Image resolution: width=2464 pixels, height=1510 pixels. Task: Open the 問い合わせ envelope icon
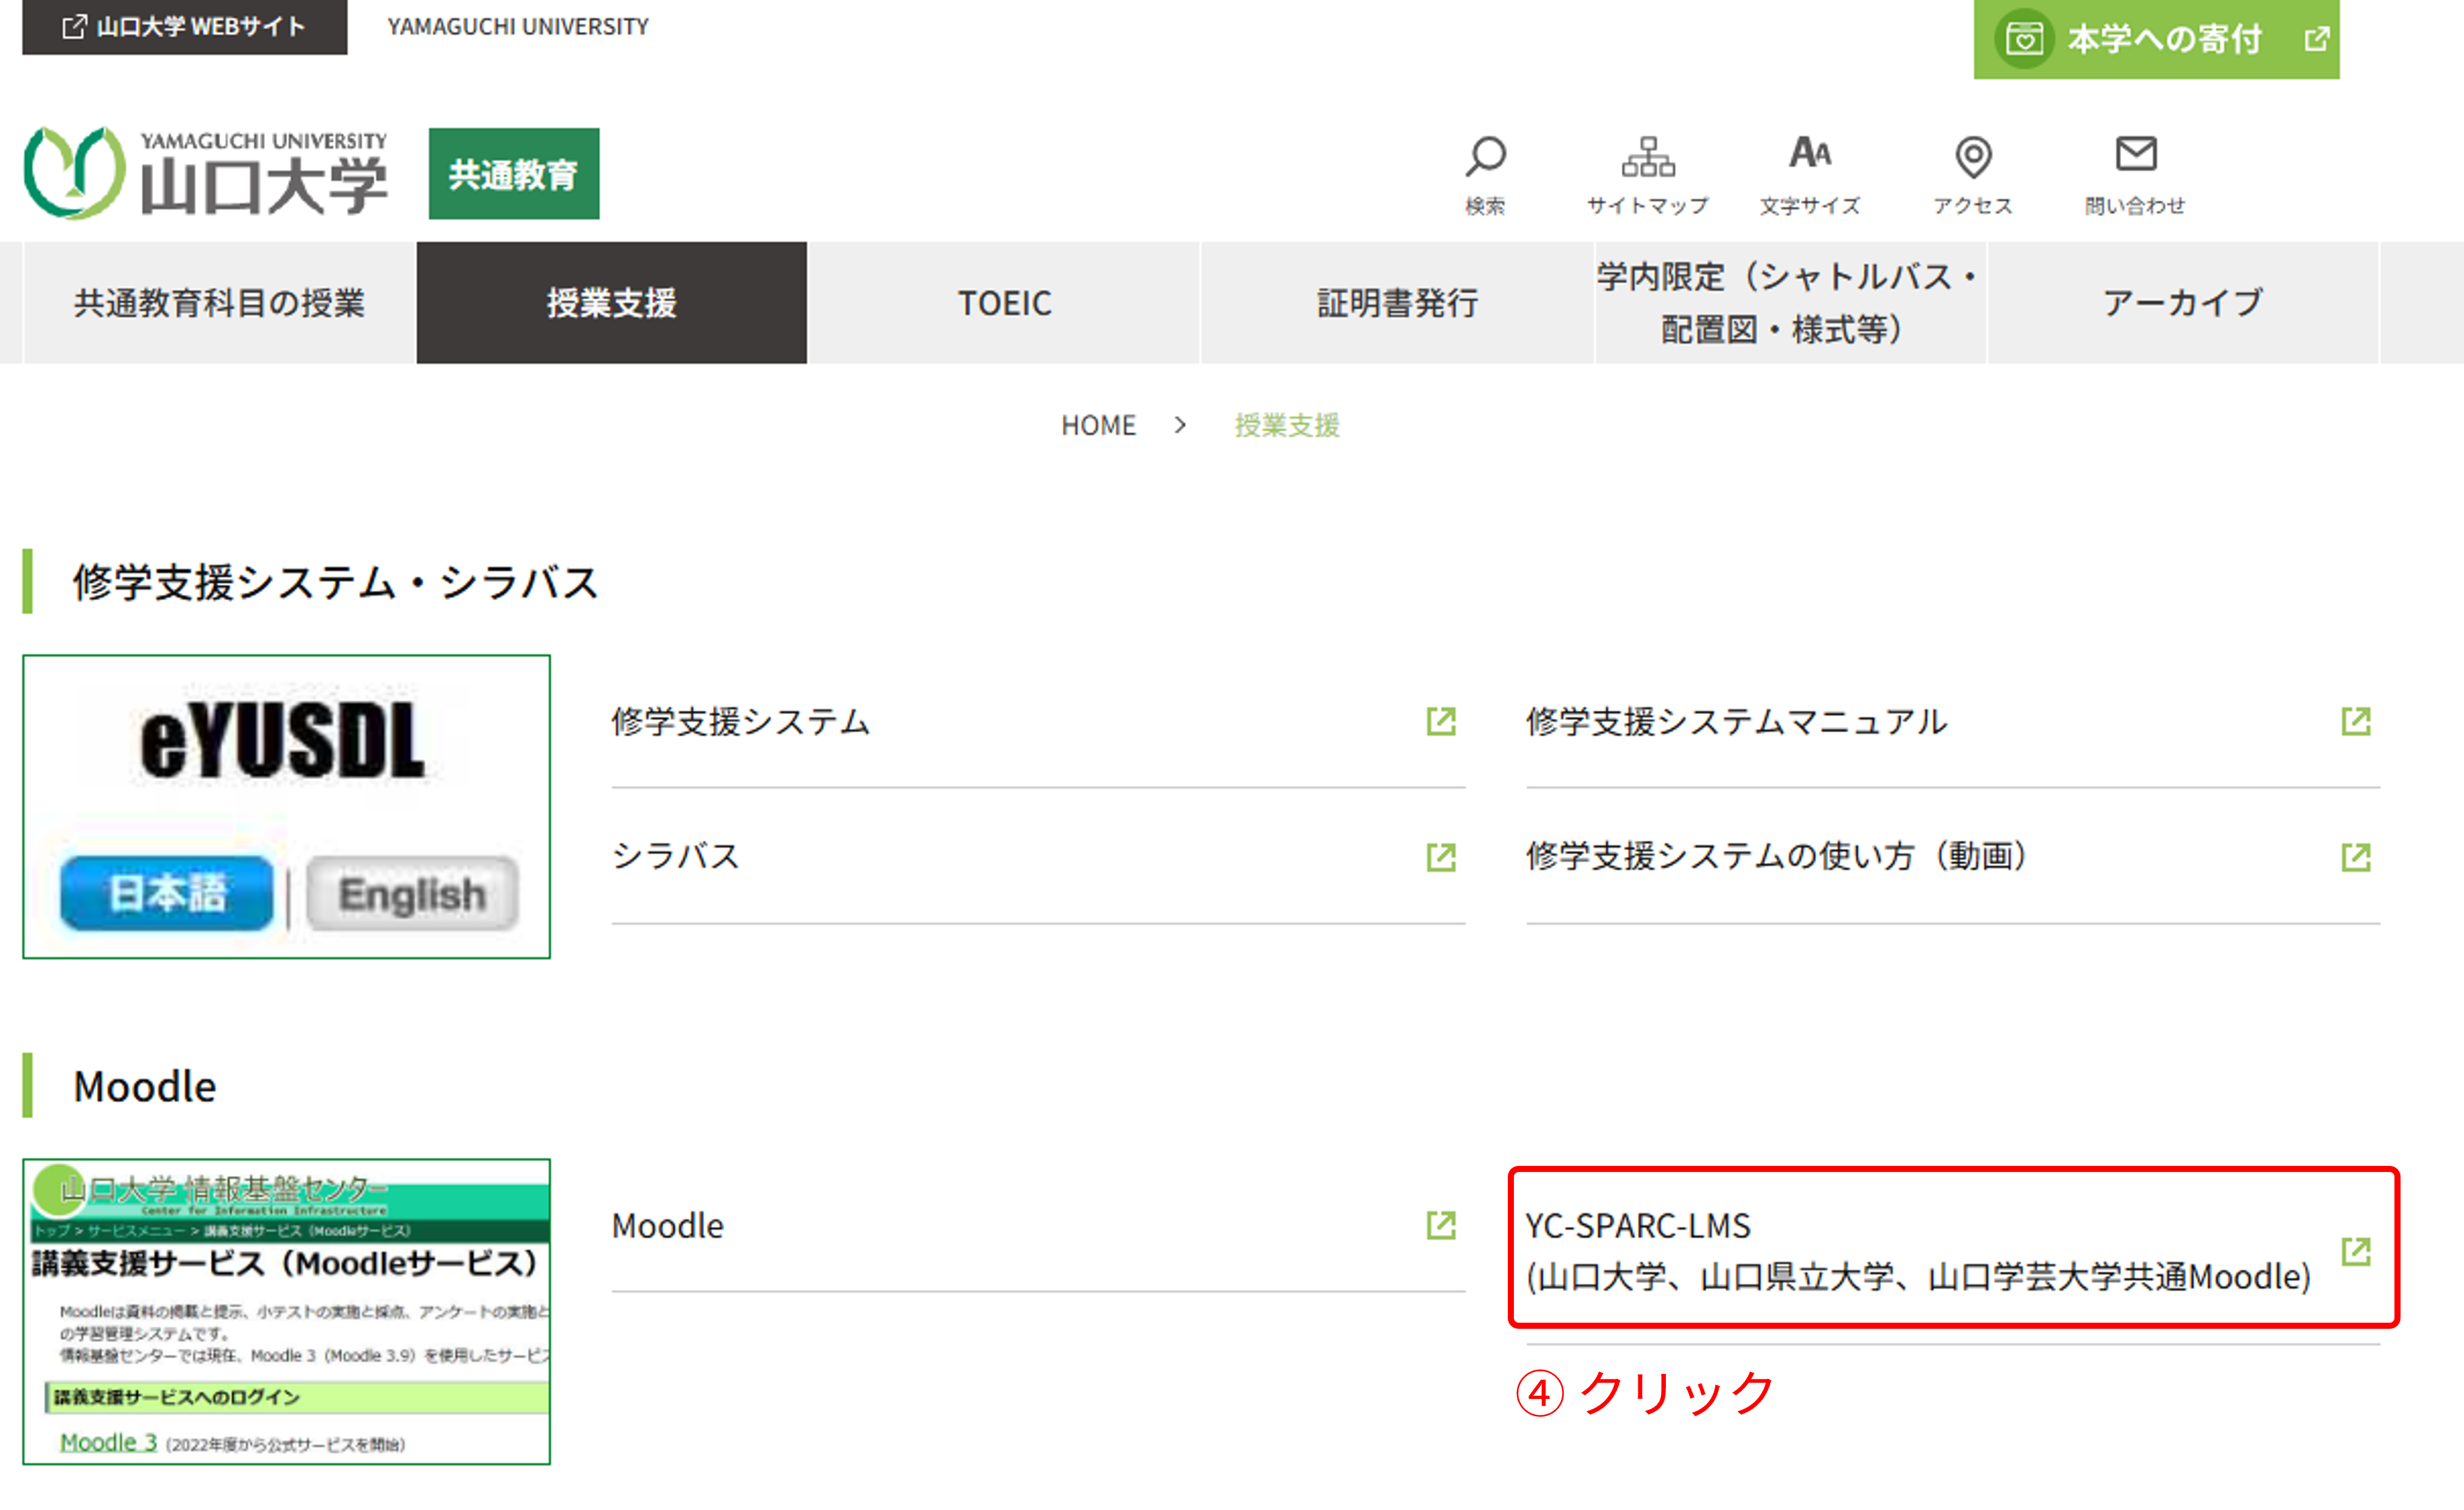tap(2136, 154)
